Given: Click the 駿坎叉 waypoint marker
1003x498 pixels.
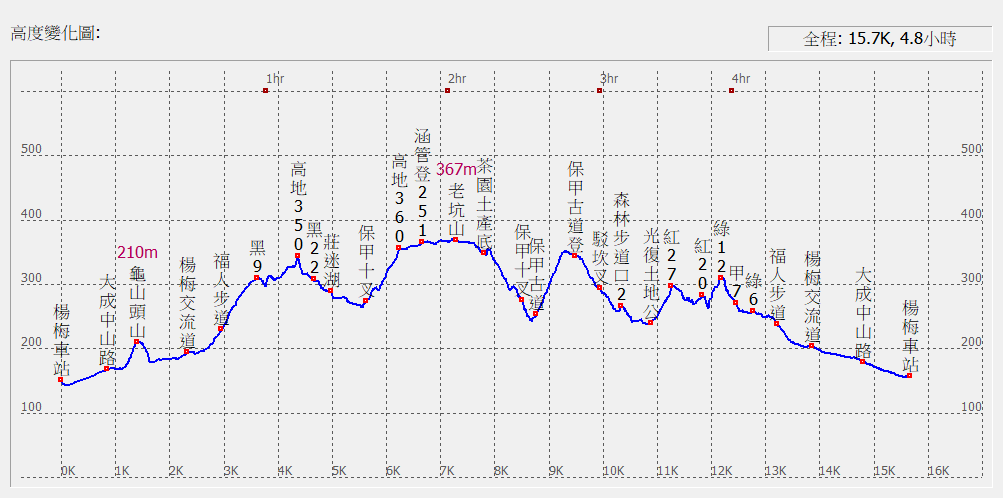Looking at the screenshot, I should tap(600, 287).
